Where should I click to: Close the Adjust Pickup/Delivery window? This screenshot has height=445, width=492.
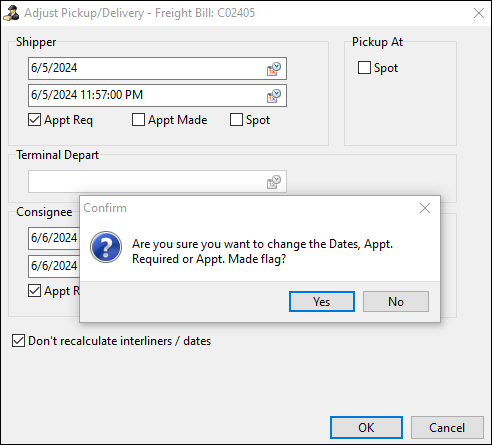pyautogui.click(x=479, y=13)
